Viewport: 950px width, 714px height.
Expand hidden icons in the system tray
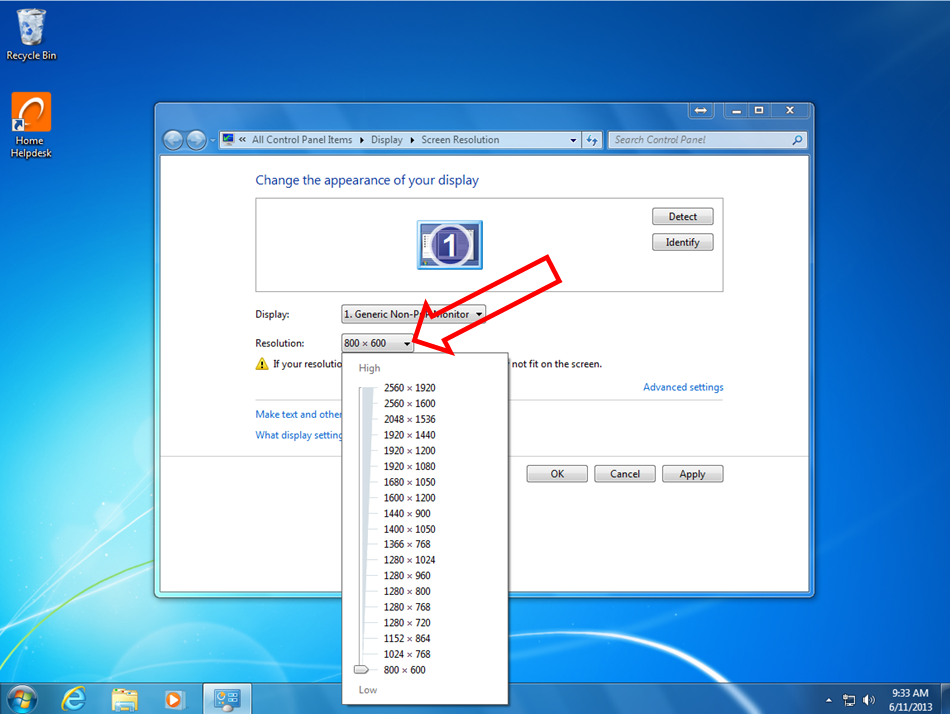click(x=828, y=699)
